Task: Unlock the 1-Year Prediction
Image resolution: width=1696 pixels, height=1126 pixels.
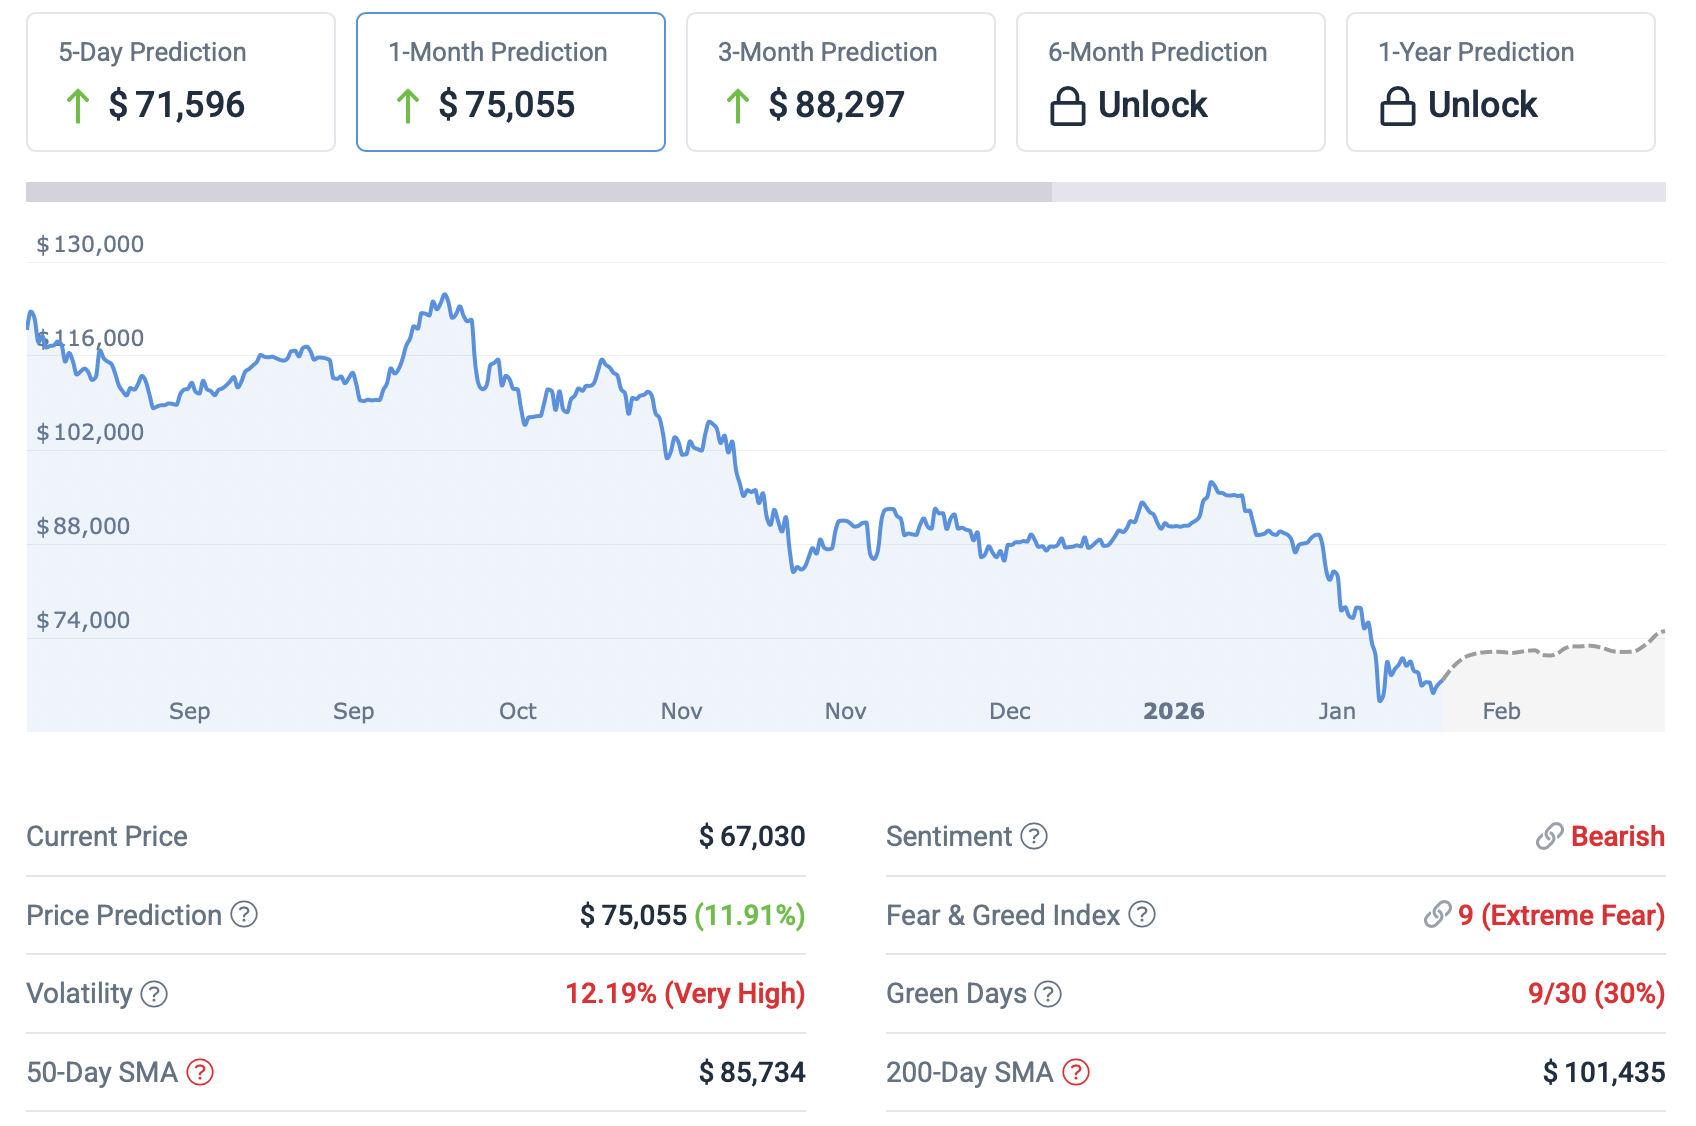Action: coord(1482,105)
